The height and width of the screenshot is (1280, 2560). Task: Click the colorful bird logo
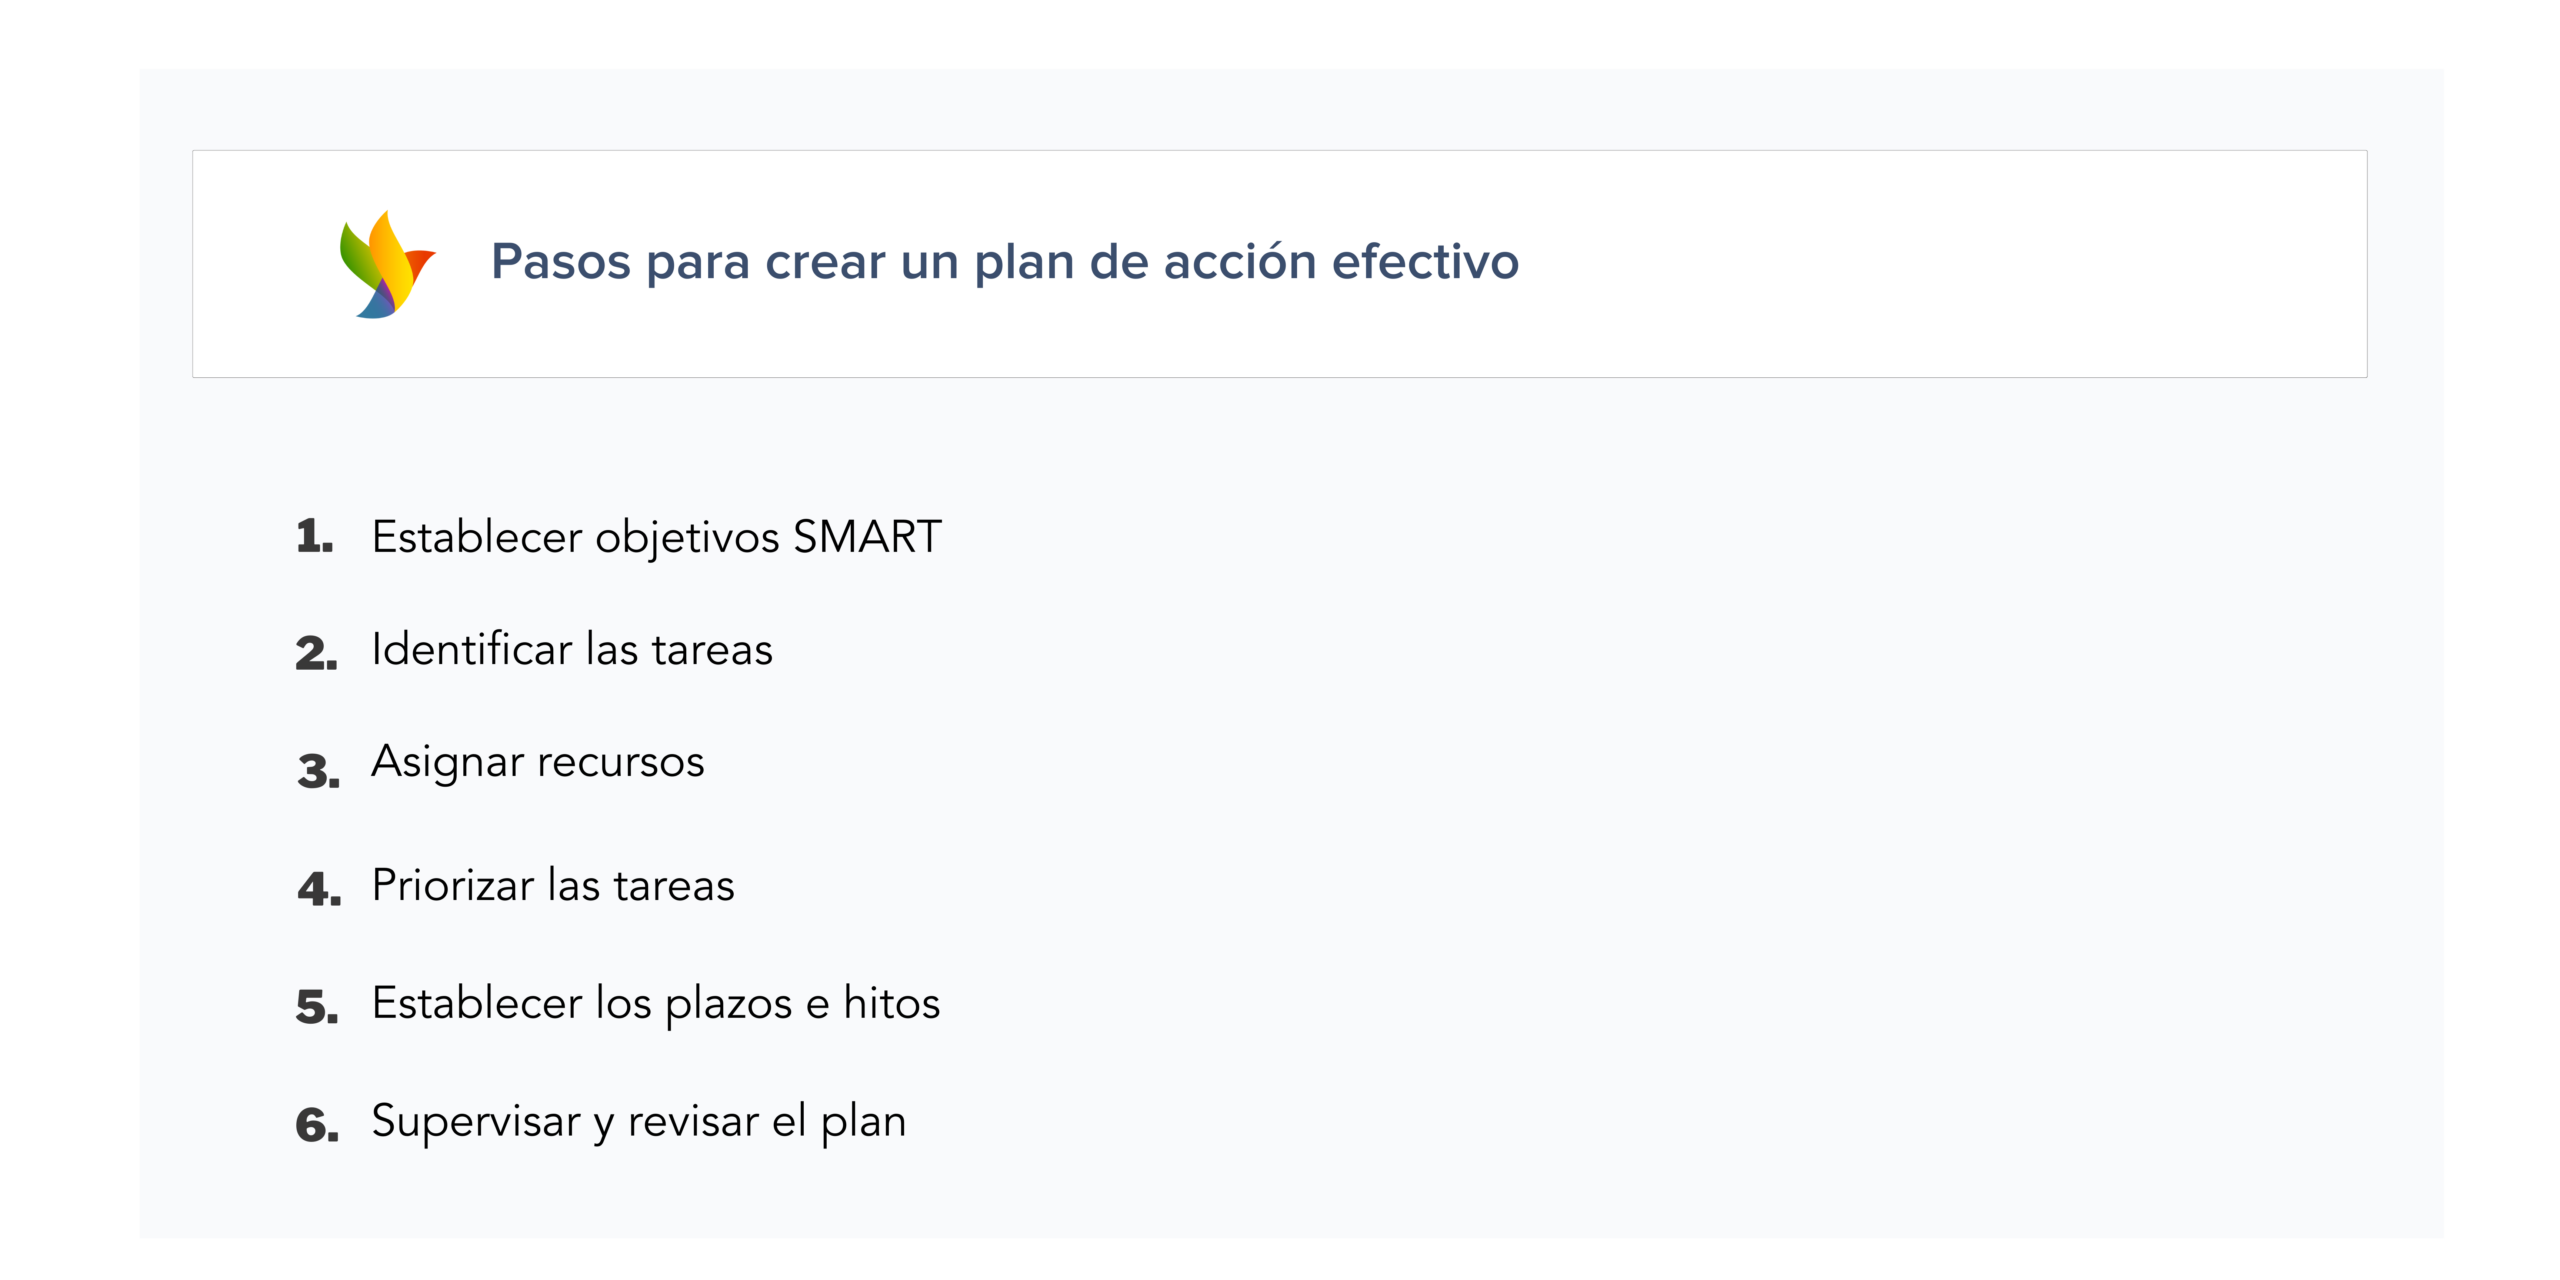tap(386, 265)
